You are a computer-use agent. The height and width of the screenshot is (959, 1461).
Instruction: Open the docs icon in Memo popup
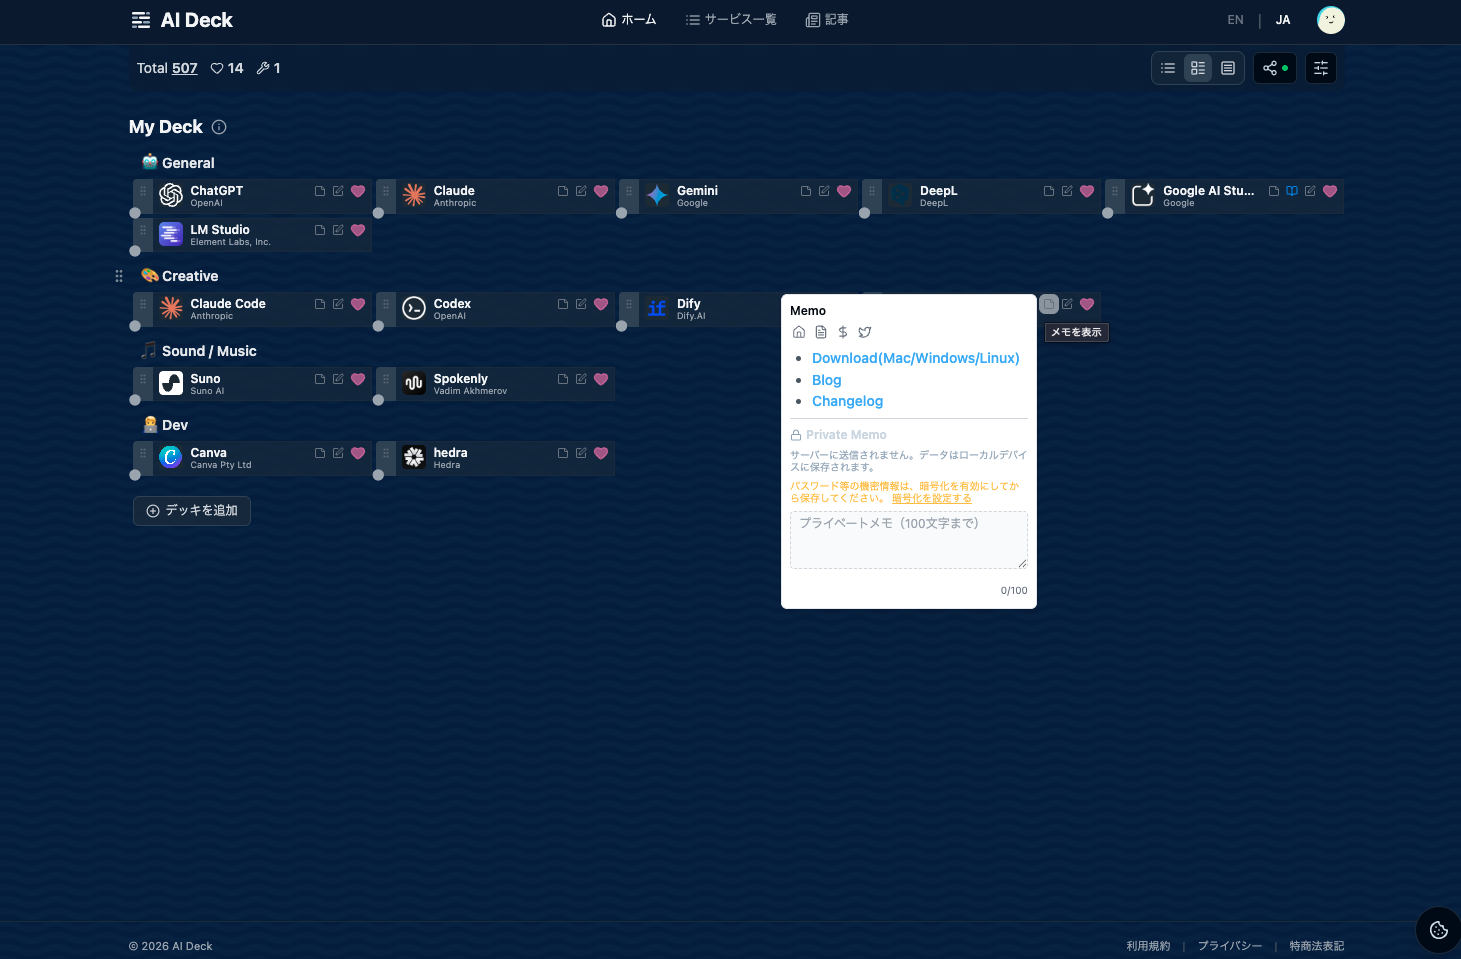821,332
